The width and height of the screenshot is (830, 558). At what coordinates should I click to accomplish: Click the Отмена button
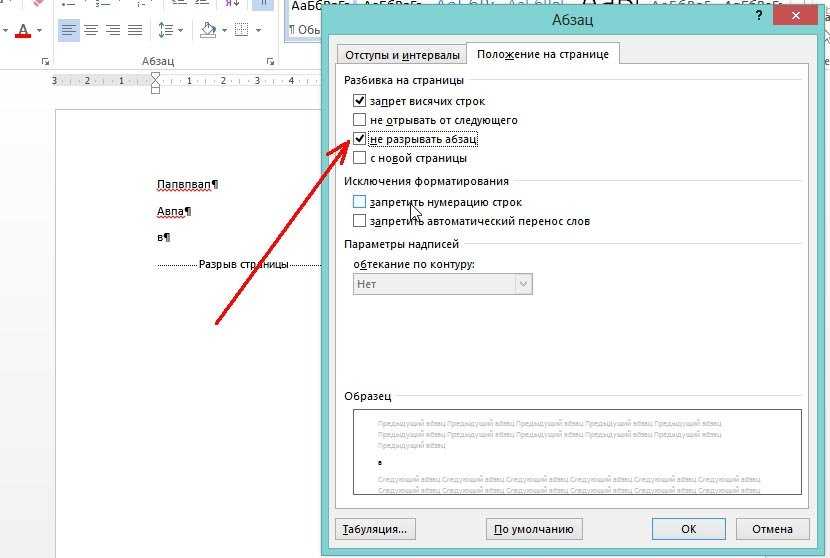(772, 529)
